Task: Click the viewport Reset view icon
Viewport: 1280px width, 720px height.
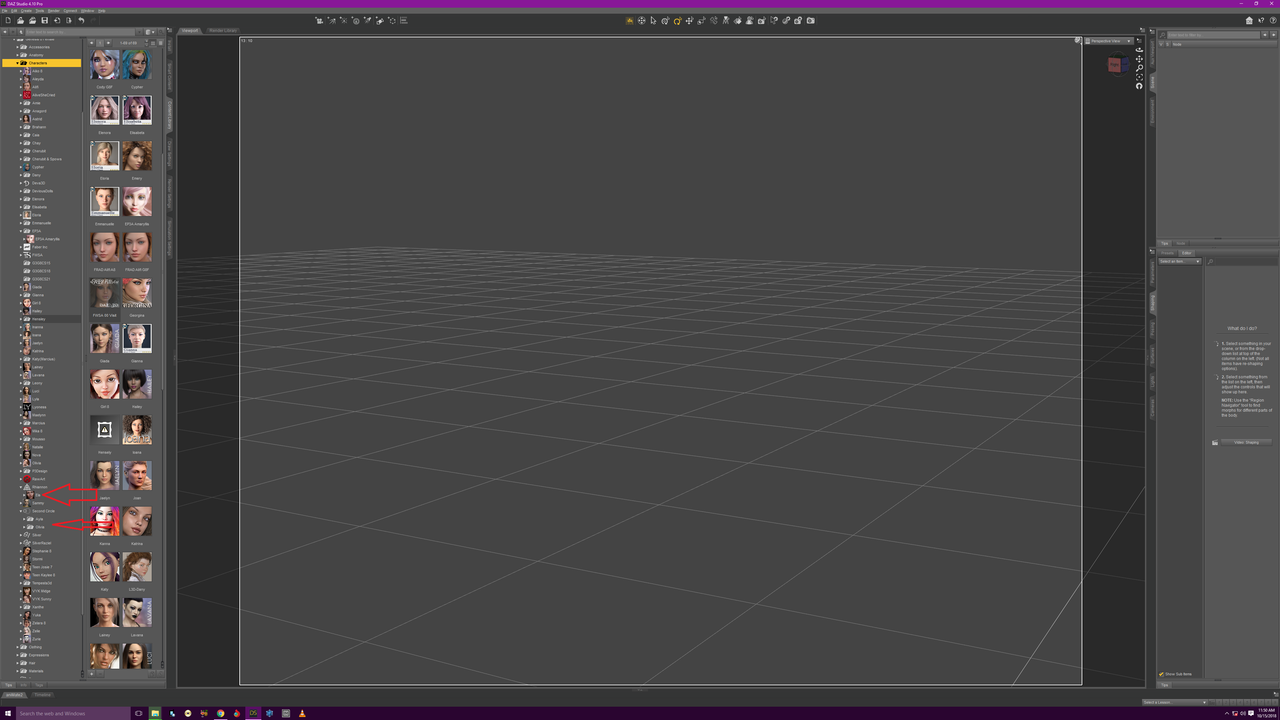Action: [x=1139, y=86]
